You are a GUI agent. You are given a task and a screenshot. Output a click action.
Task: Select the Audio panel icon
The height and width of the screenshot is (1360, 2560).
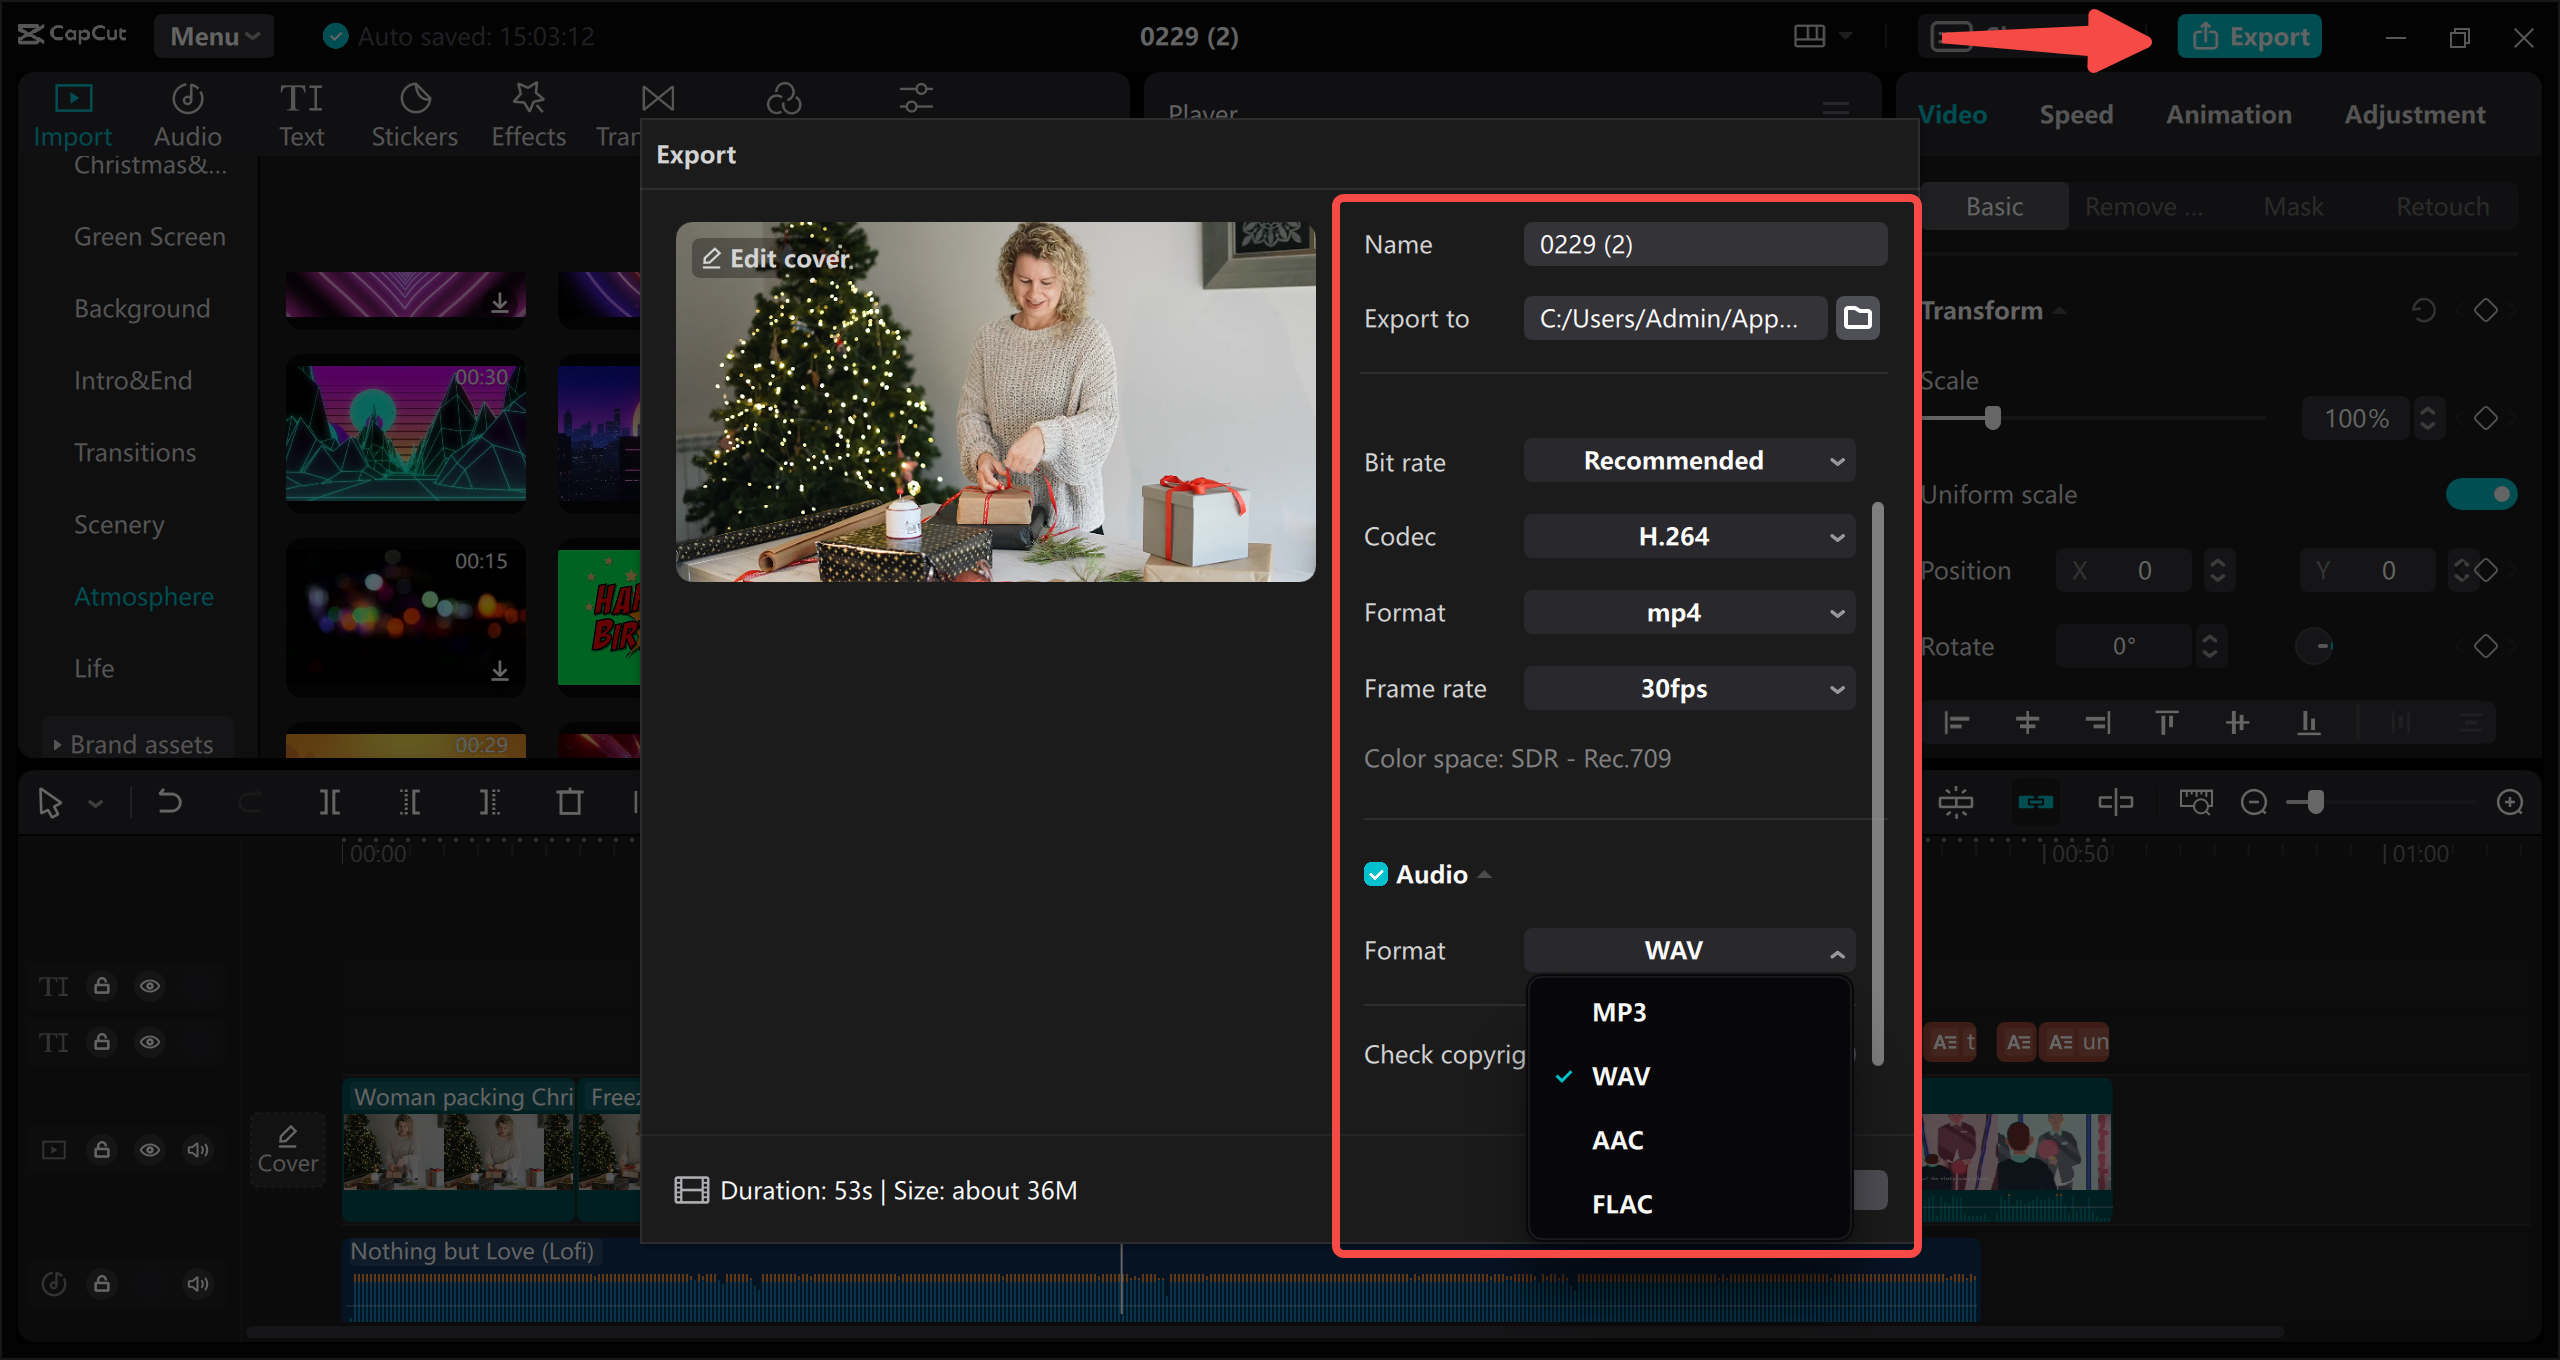click(x=186, y=112)
